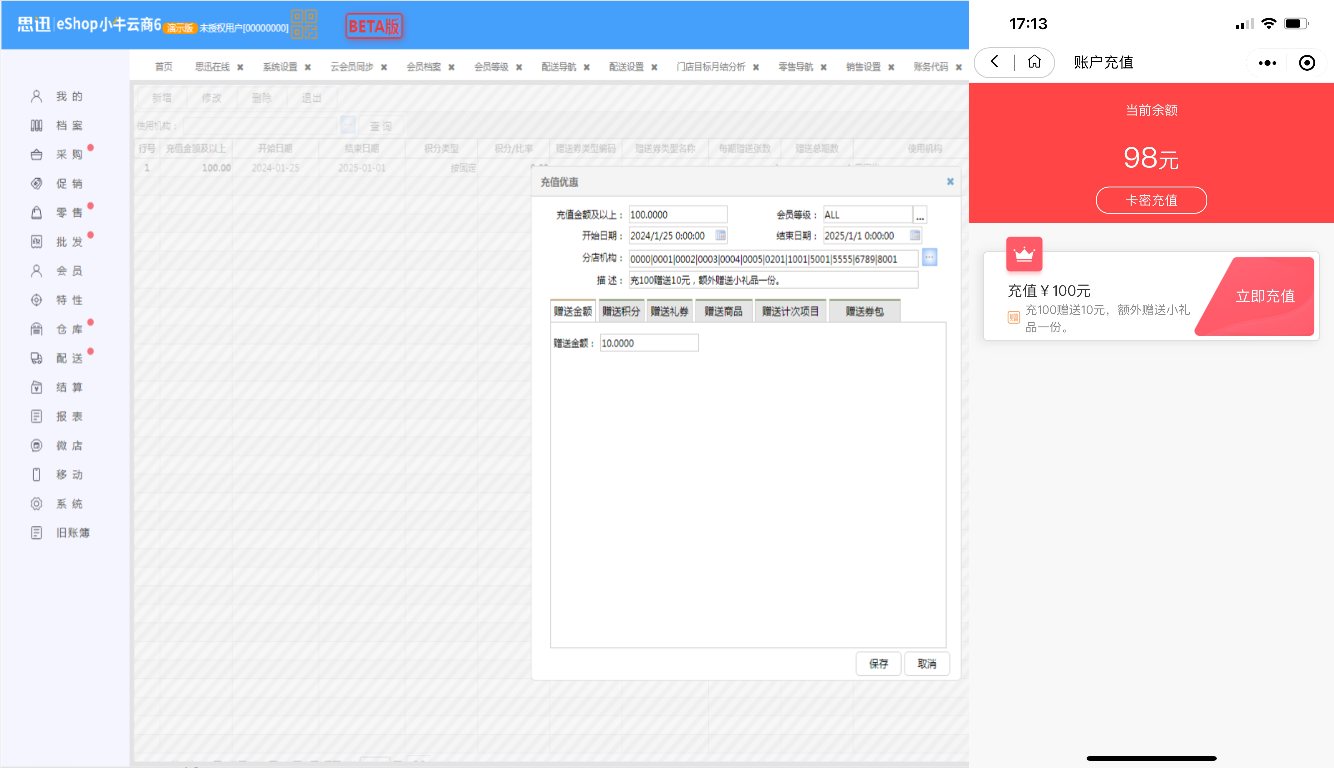This screenshot has height=768, width=1334.
Task: Click 退出 toolbar button
Action: click(x=312, y=98)
